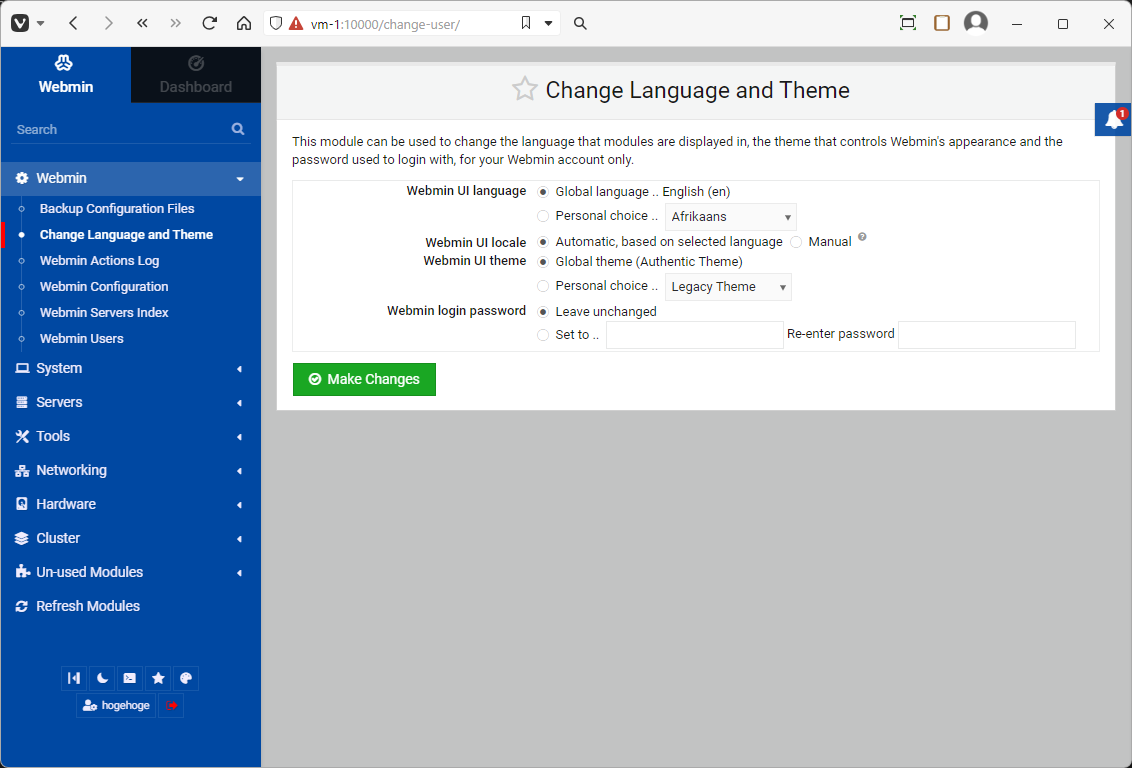Click the sidebar search magnifier
The width and height of the screenshot is (1132, 768).
238,129
